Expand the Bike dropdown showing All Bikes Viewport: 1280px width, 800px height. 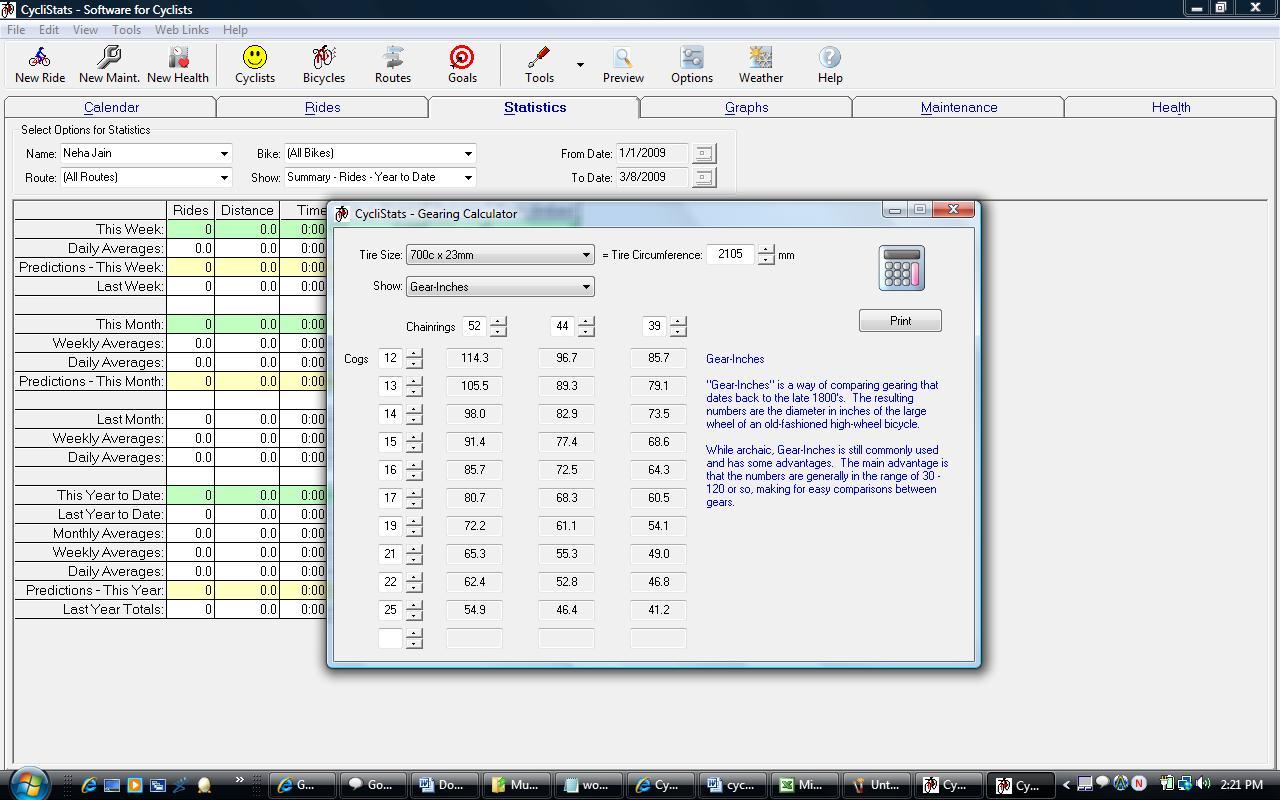click(467, 153)
